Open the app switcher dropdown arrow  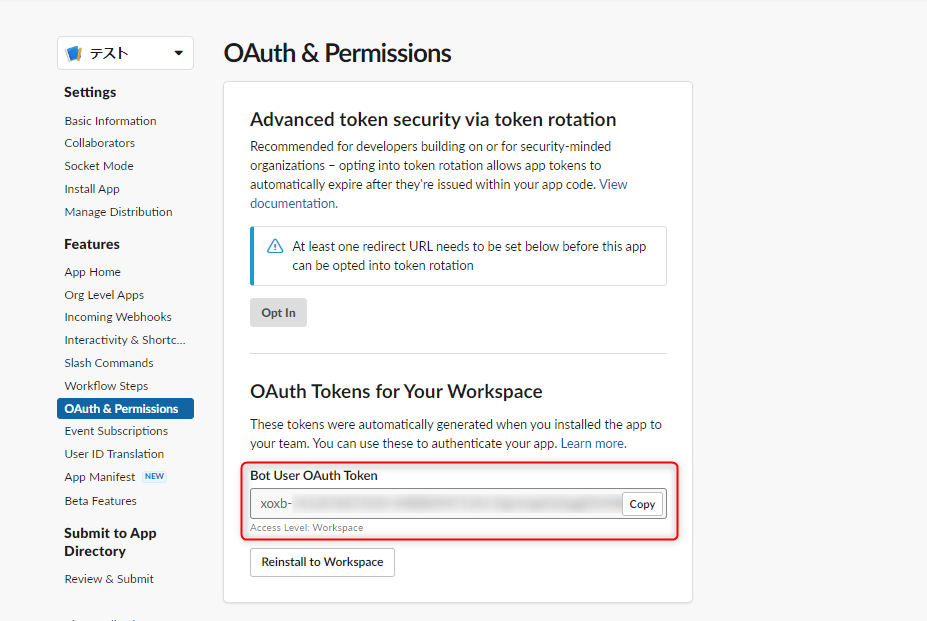point(180,53)
